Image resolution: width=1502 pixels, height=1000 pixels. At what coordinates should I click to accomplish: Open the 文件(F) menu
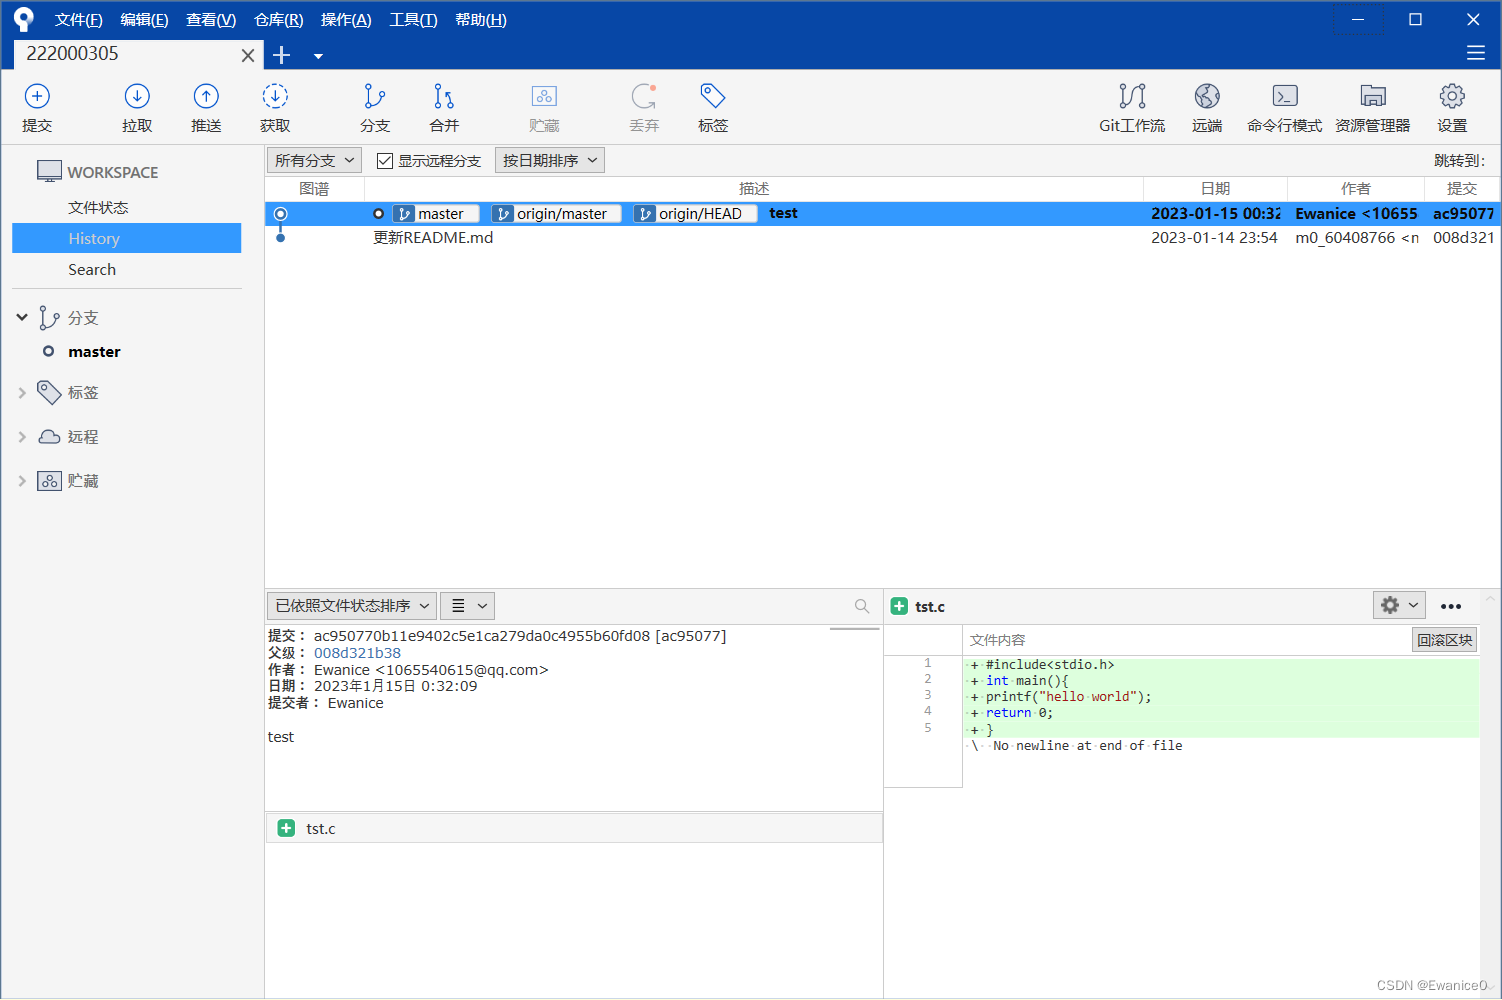click(x=79, y=20)
